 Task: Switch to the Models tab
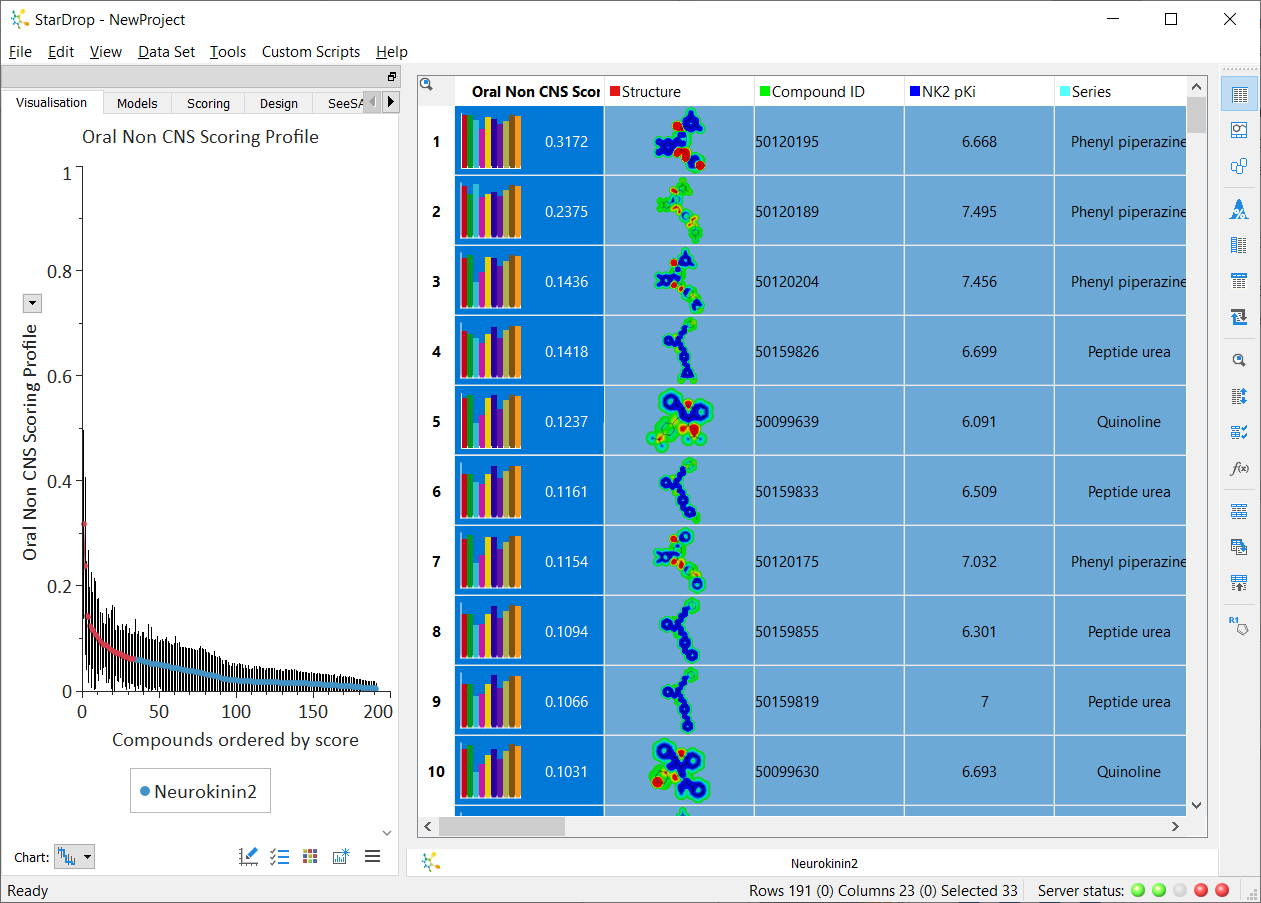pyautogui.click(x=137, y=103)
